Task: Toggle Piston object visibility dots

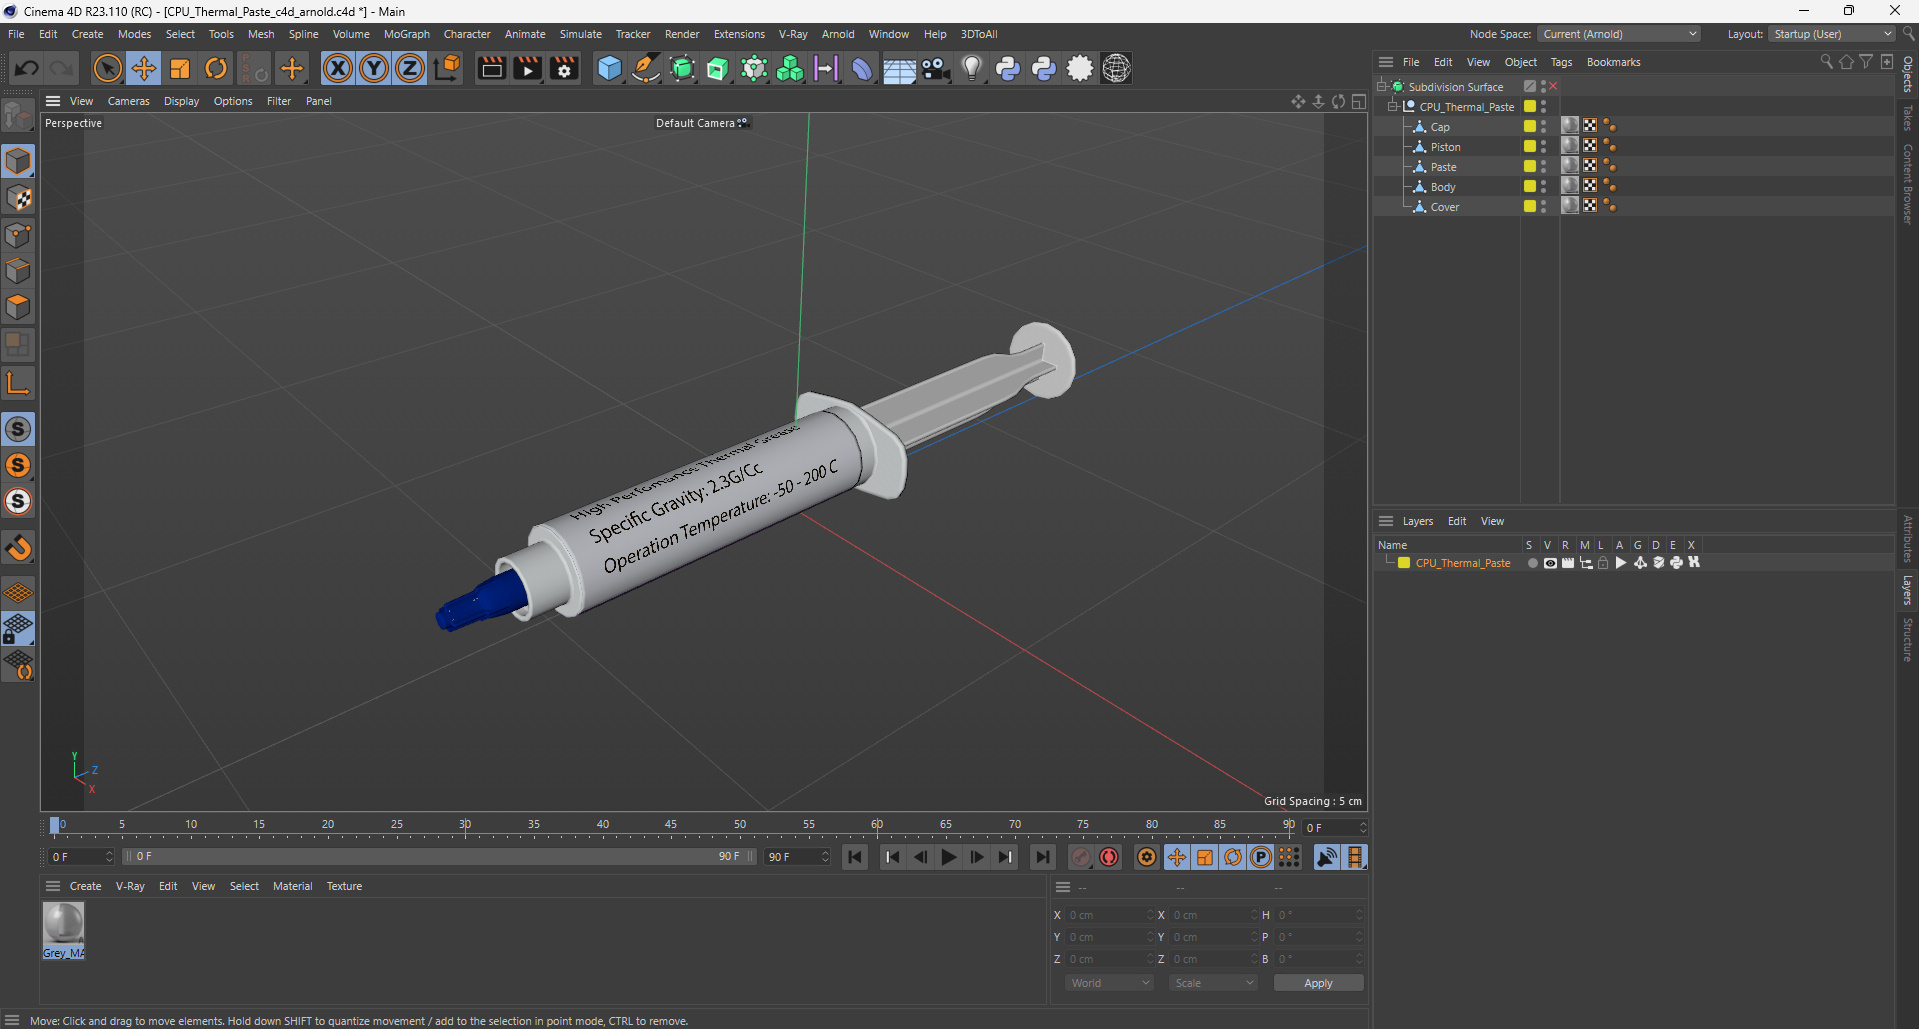Action: (x=1544, y=146)
